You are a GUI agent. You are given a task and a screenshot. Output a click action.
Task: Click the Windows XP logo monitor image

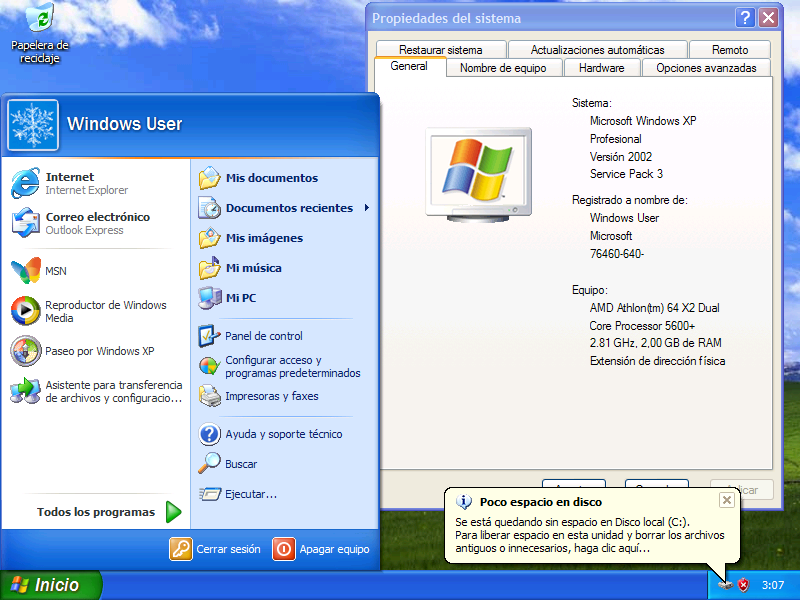[x=479, y=174]
